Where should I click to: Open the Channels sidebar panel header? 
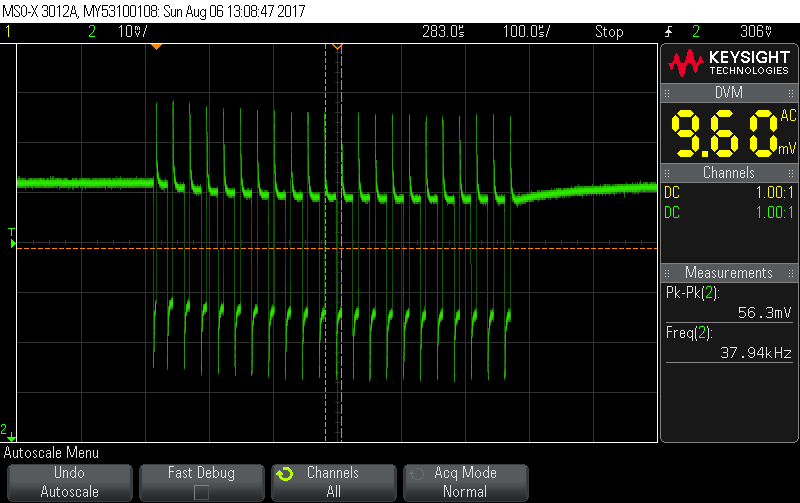point(728,173)
